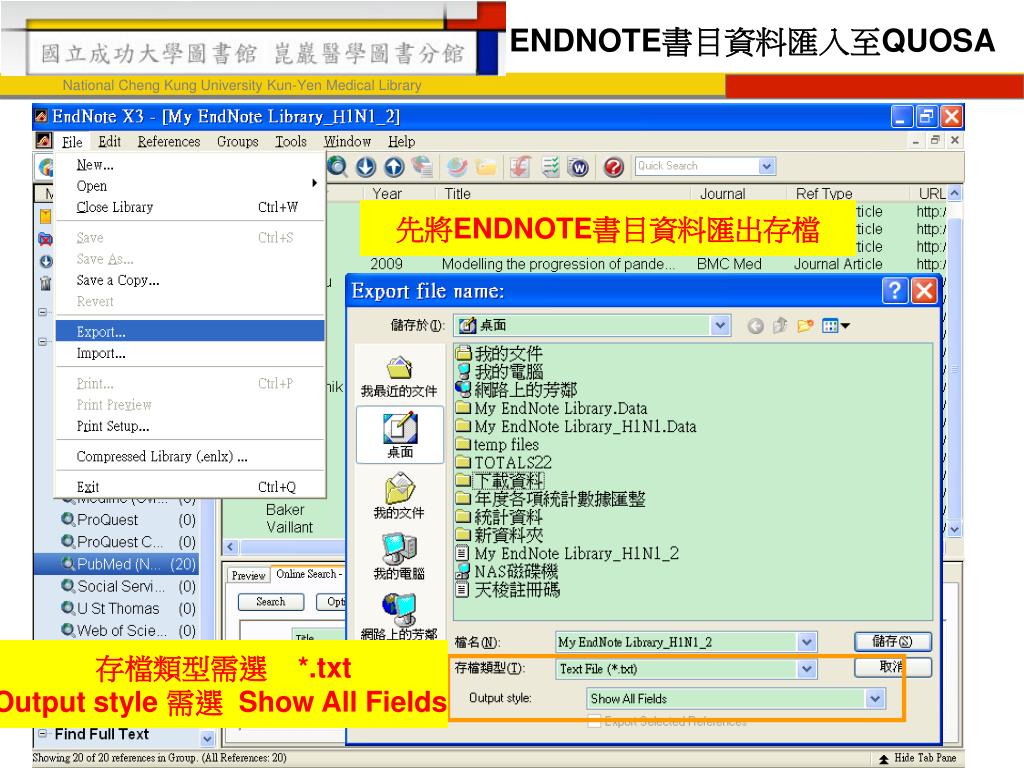
Task: Click the Search button in the tab pane
Action: coord(270,601)
